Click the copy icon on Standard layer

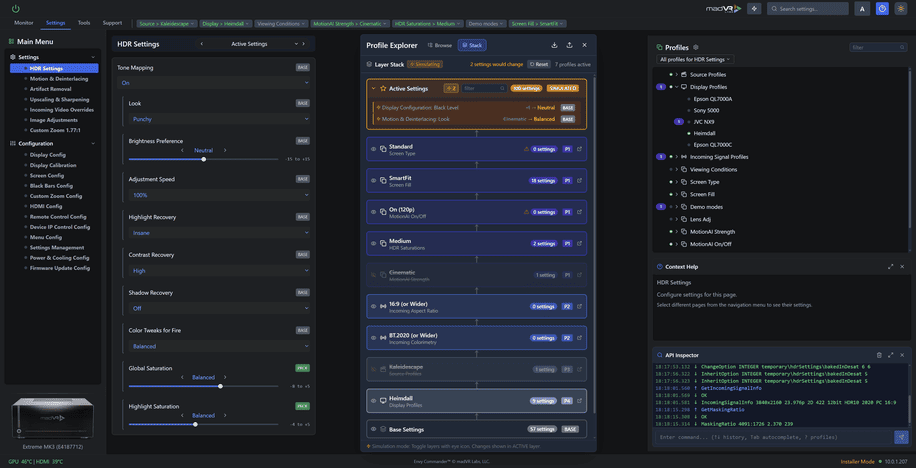point(381,149)
